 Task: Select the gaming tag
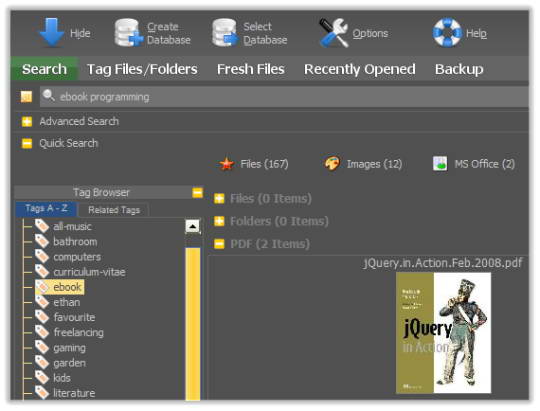[69, 348]
